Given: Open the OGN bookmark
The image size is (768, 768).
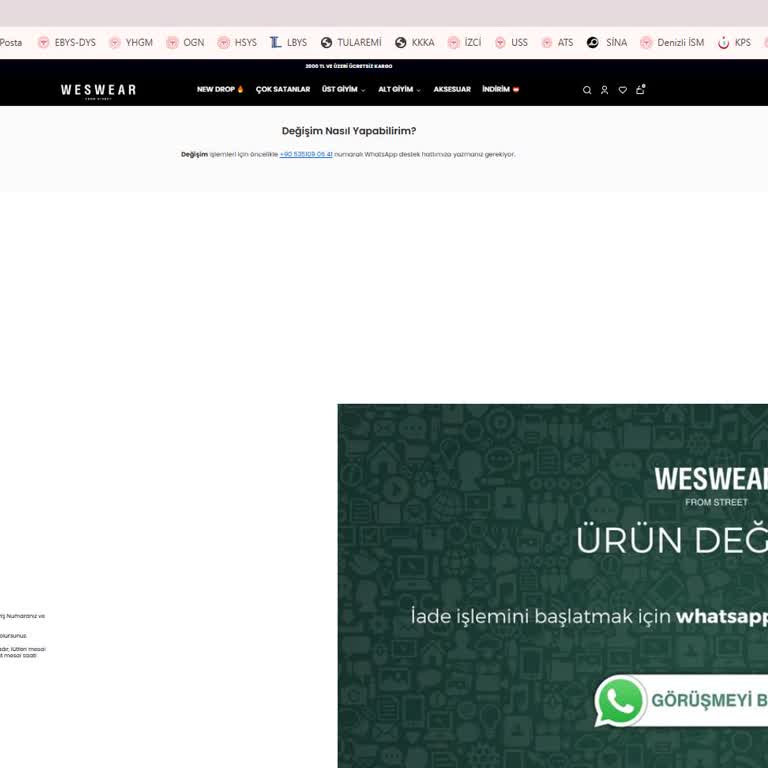Looking at the screenshot, I should pyautogui.click(x=185, y=43).
